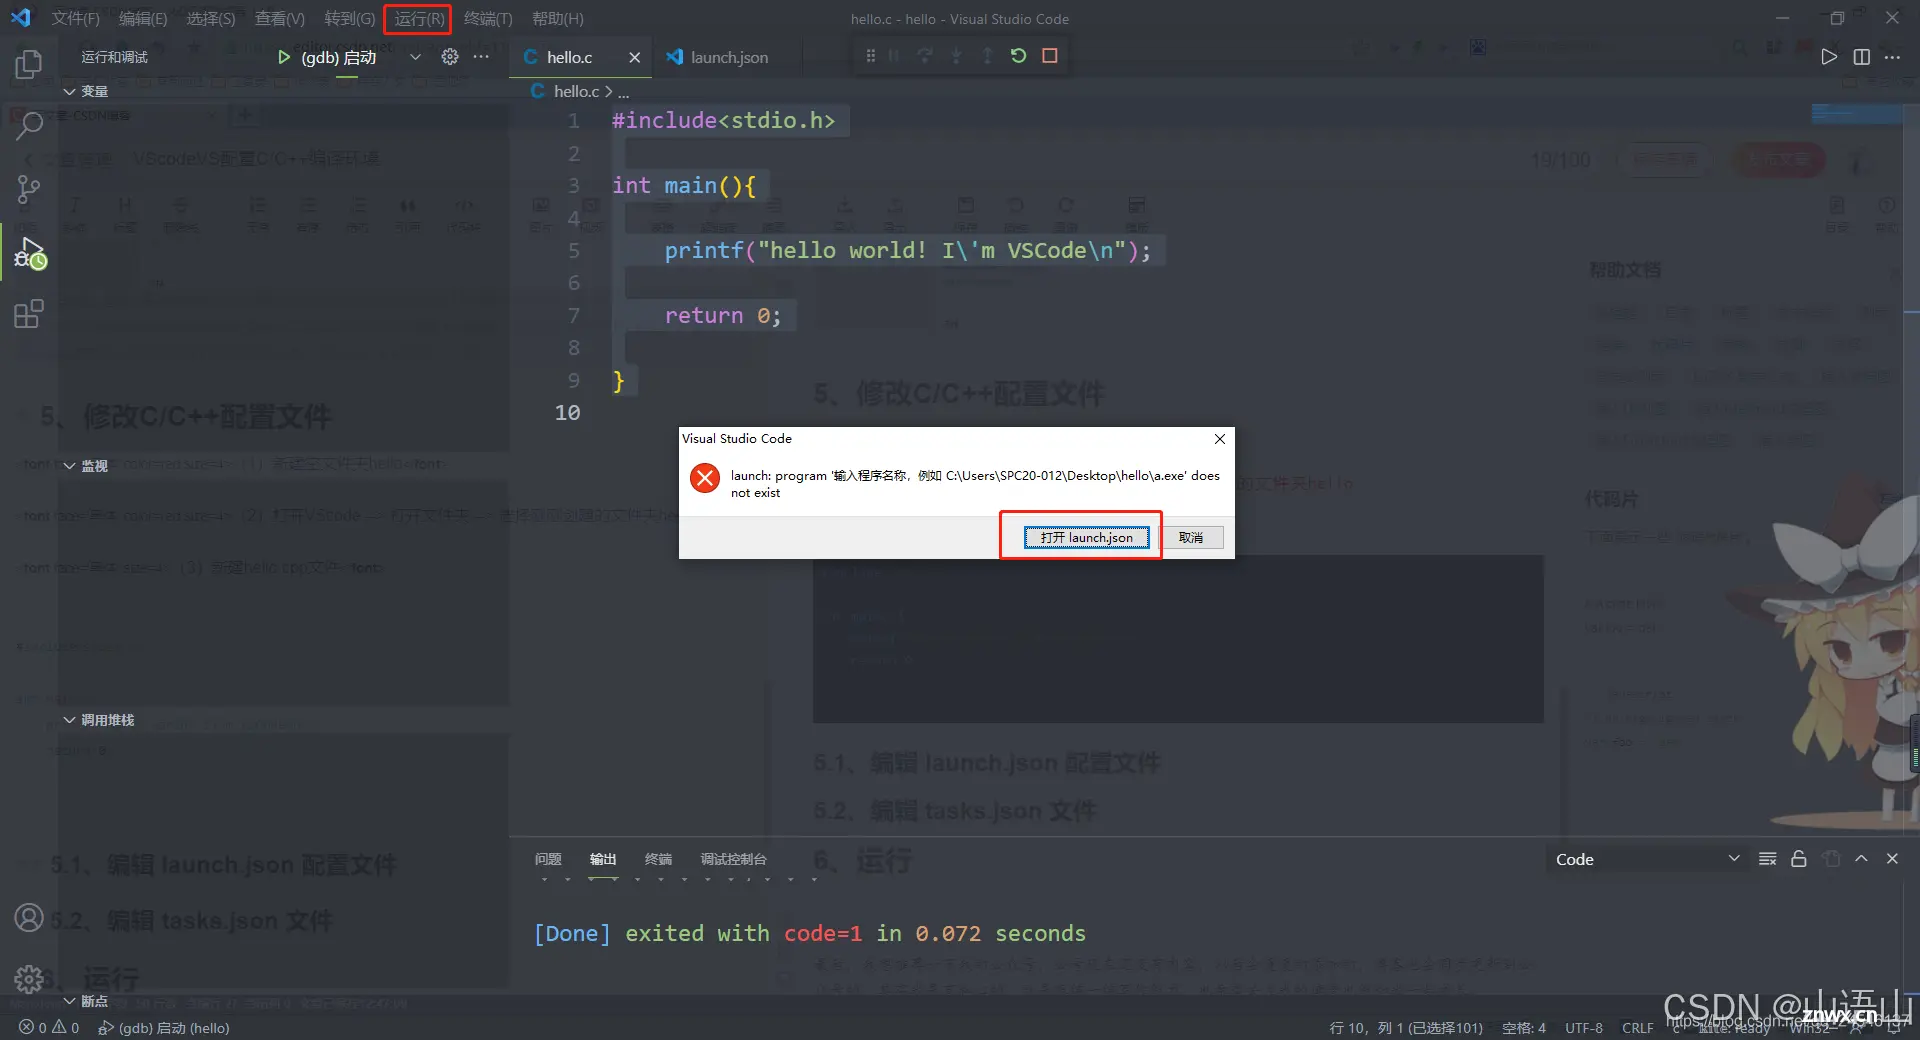The height and width of the screenshot is (1040, 1920).
Task: Click 空格: 4 indentation setting
Action: click(1523, 1028)
